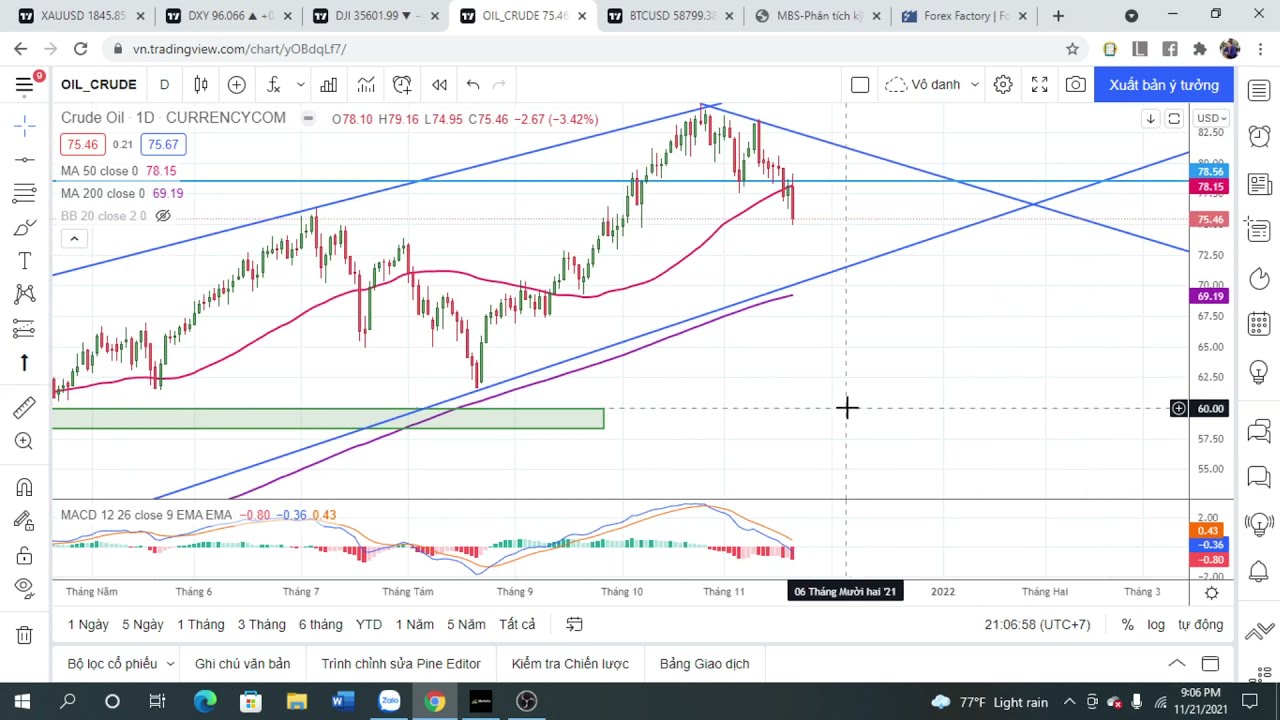Open File Explorer from taskbar
The height and width of the screenshot is (720, 1280).
click(x=296, y=702)
